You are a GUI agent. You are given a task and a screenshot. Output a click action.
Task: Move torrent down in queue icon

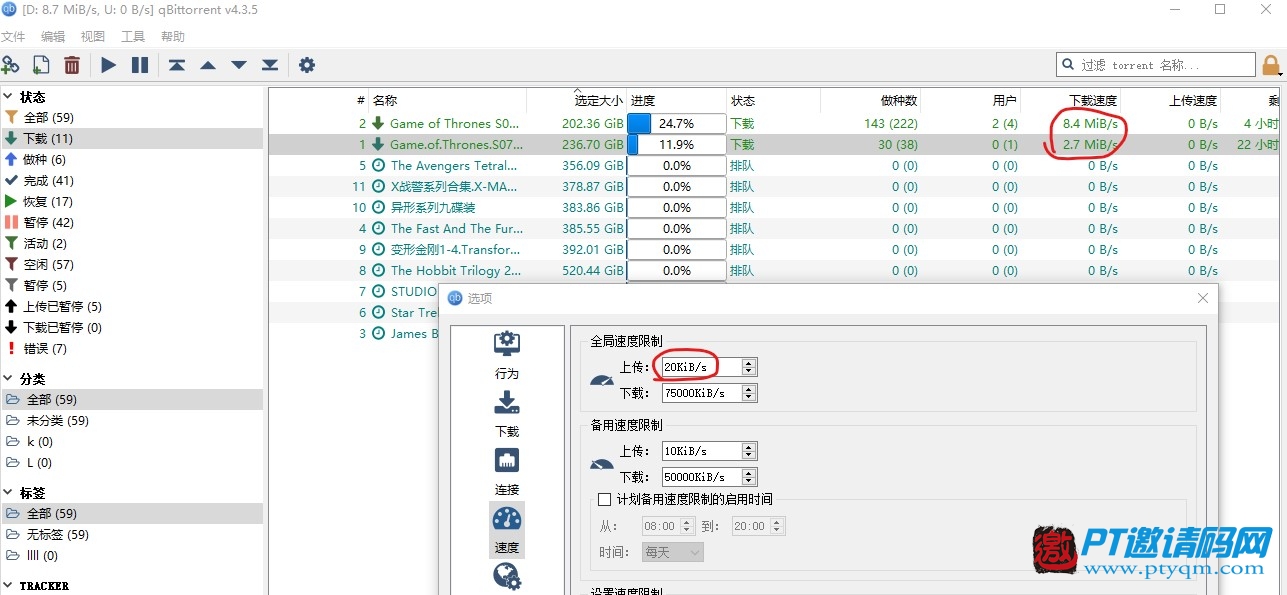(239, 65)
